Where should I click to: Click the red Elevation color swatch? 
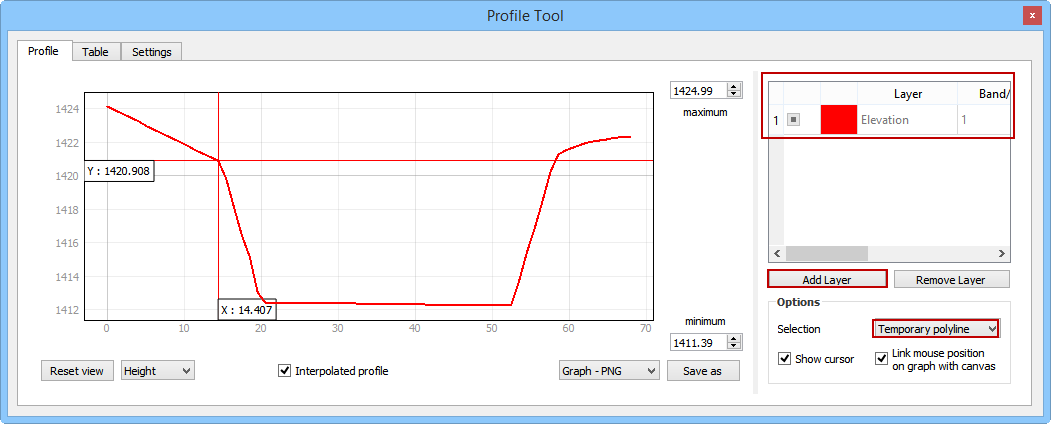[838, 120]
